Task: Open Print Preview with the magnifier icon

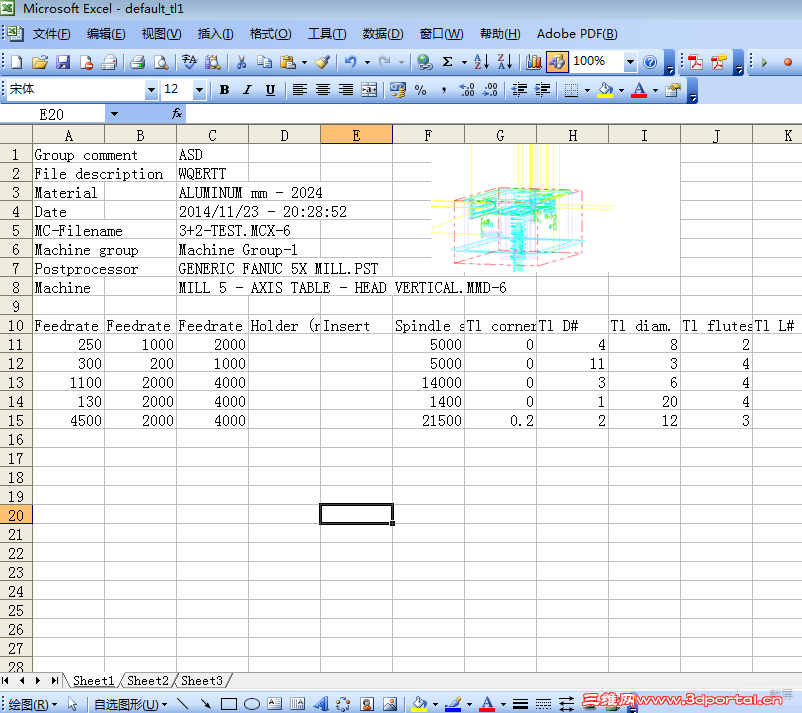Action: (161, 62)
